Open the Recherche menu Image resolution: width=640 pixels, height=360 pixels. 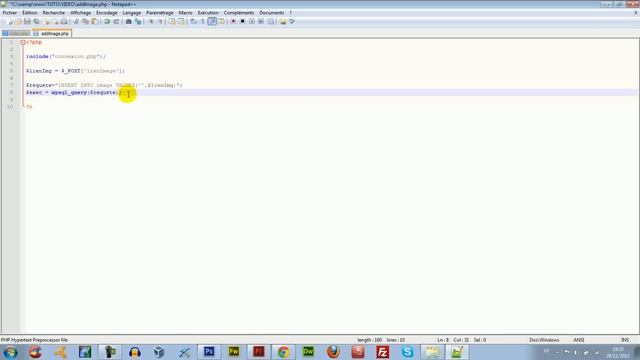(53, 13)
